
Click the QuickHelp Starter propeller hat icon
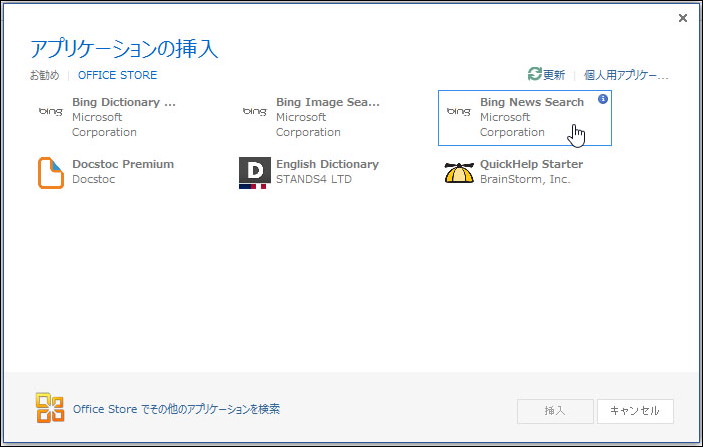click(459, 173)
